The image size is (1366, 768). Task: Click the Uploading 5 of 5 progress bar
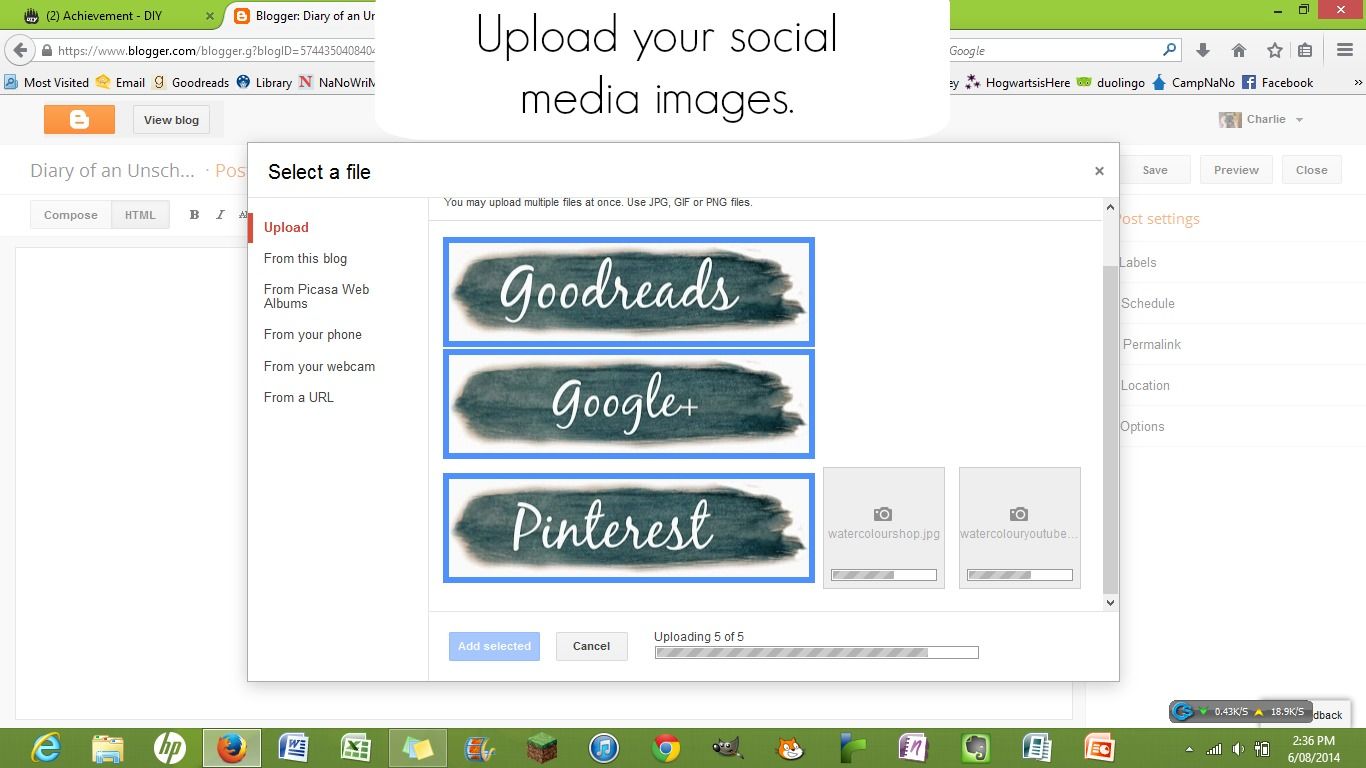815,652
